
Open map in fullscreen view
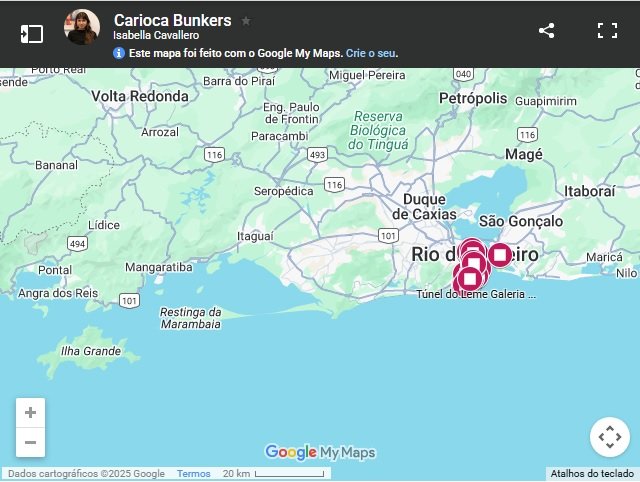pyautogui.click(x=607, y=31)
